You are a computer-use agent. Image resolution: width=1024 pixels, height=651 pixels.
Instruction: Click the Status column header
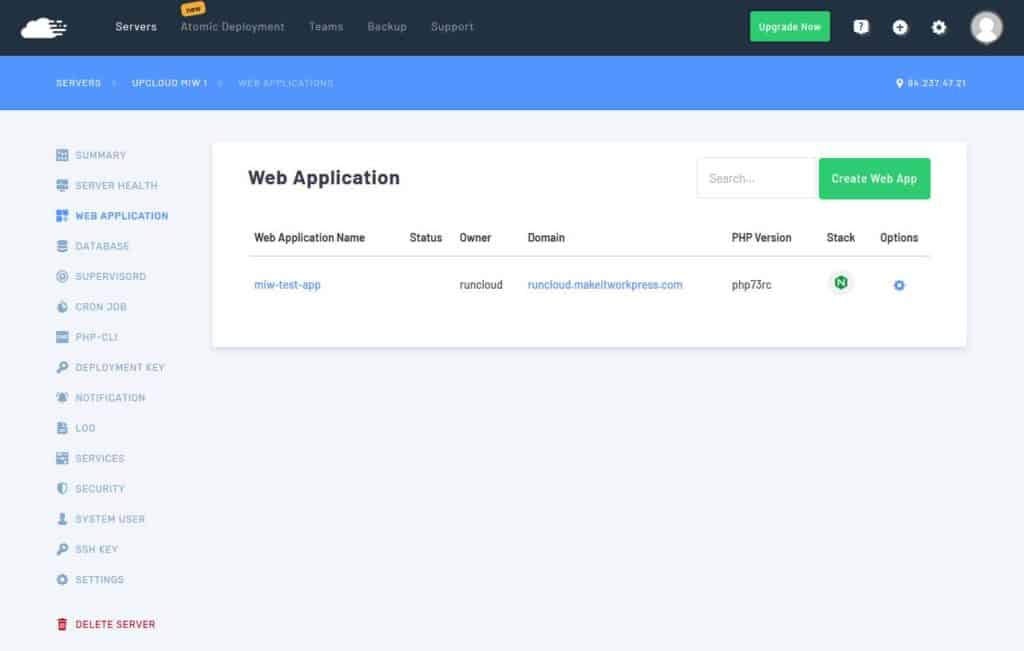pyautogui.click(x=426, y=238)
